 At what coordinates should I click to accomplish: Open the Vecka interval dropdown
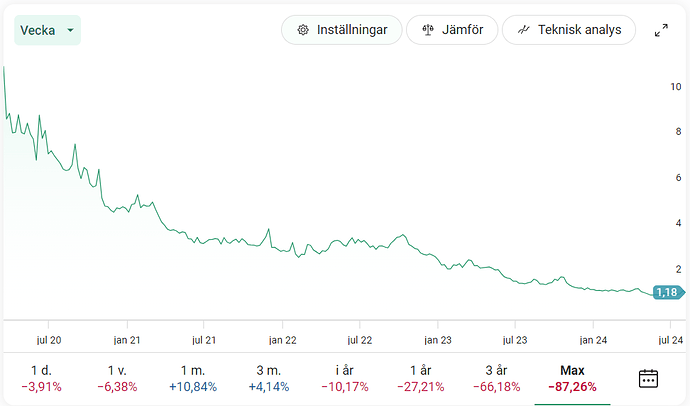pyautogui.click(x=47, y=30)
